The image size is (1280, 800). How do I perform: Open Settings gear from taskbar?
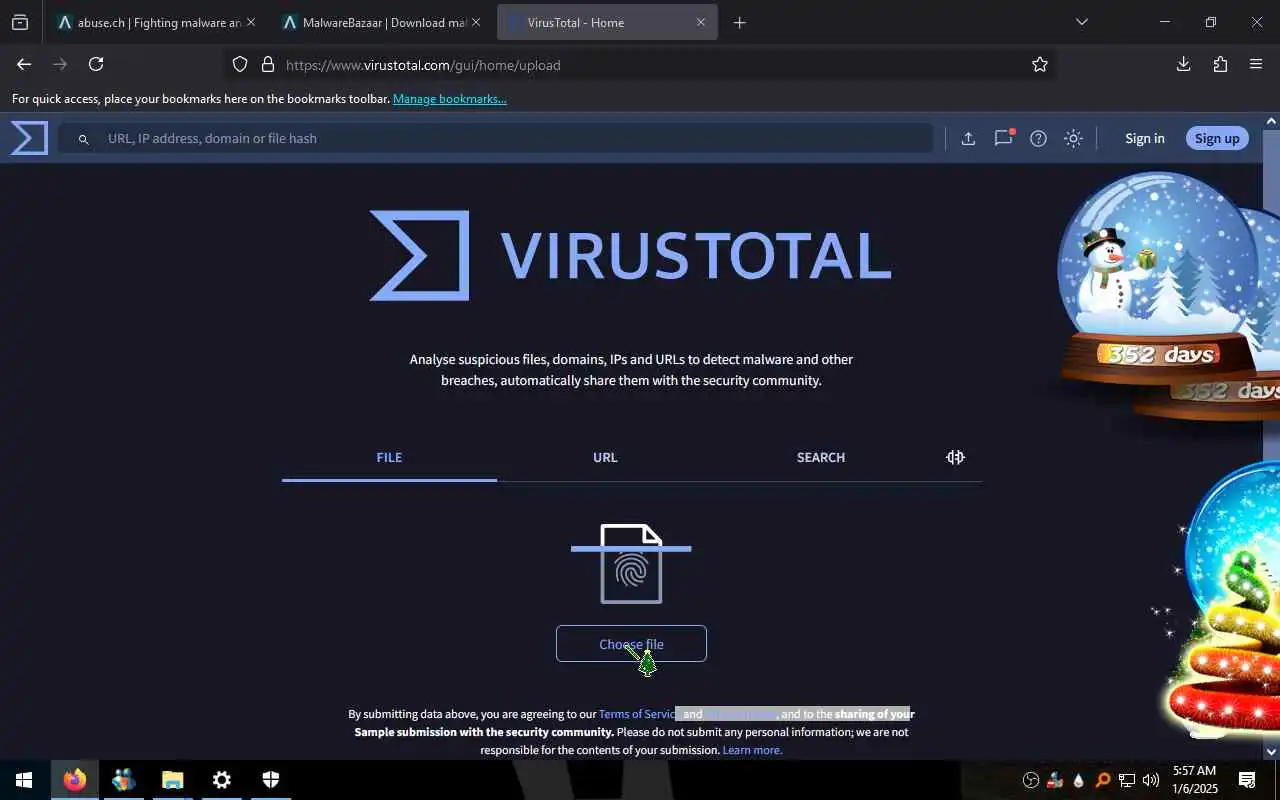[221, 780]
